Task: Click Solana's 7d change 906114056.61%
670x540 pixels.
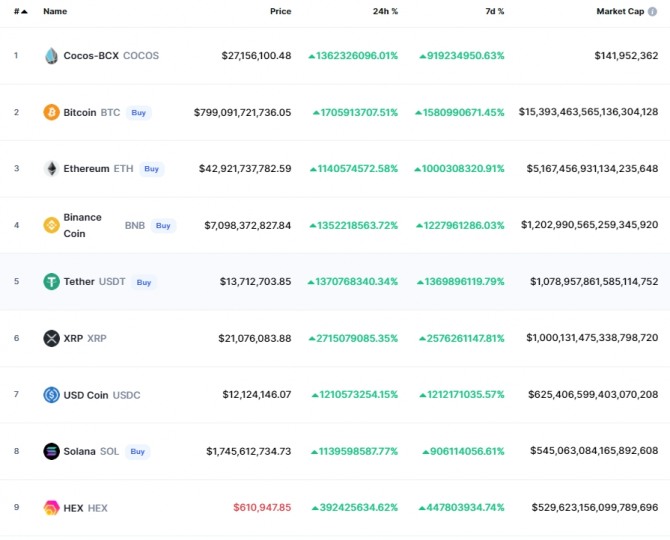Action: click(464, 451)
